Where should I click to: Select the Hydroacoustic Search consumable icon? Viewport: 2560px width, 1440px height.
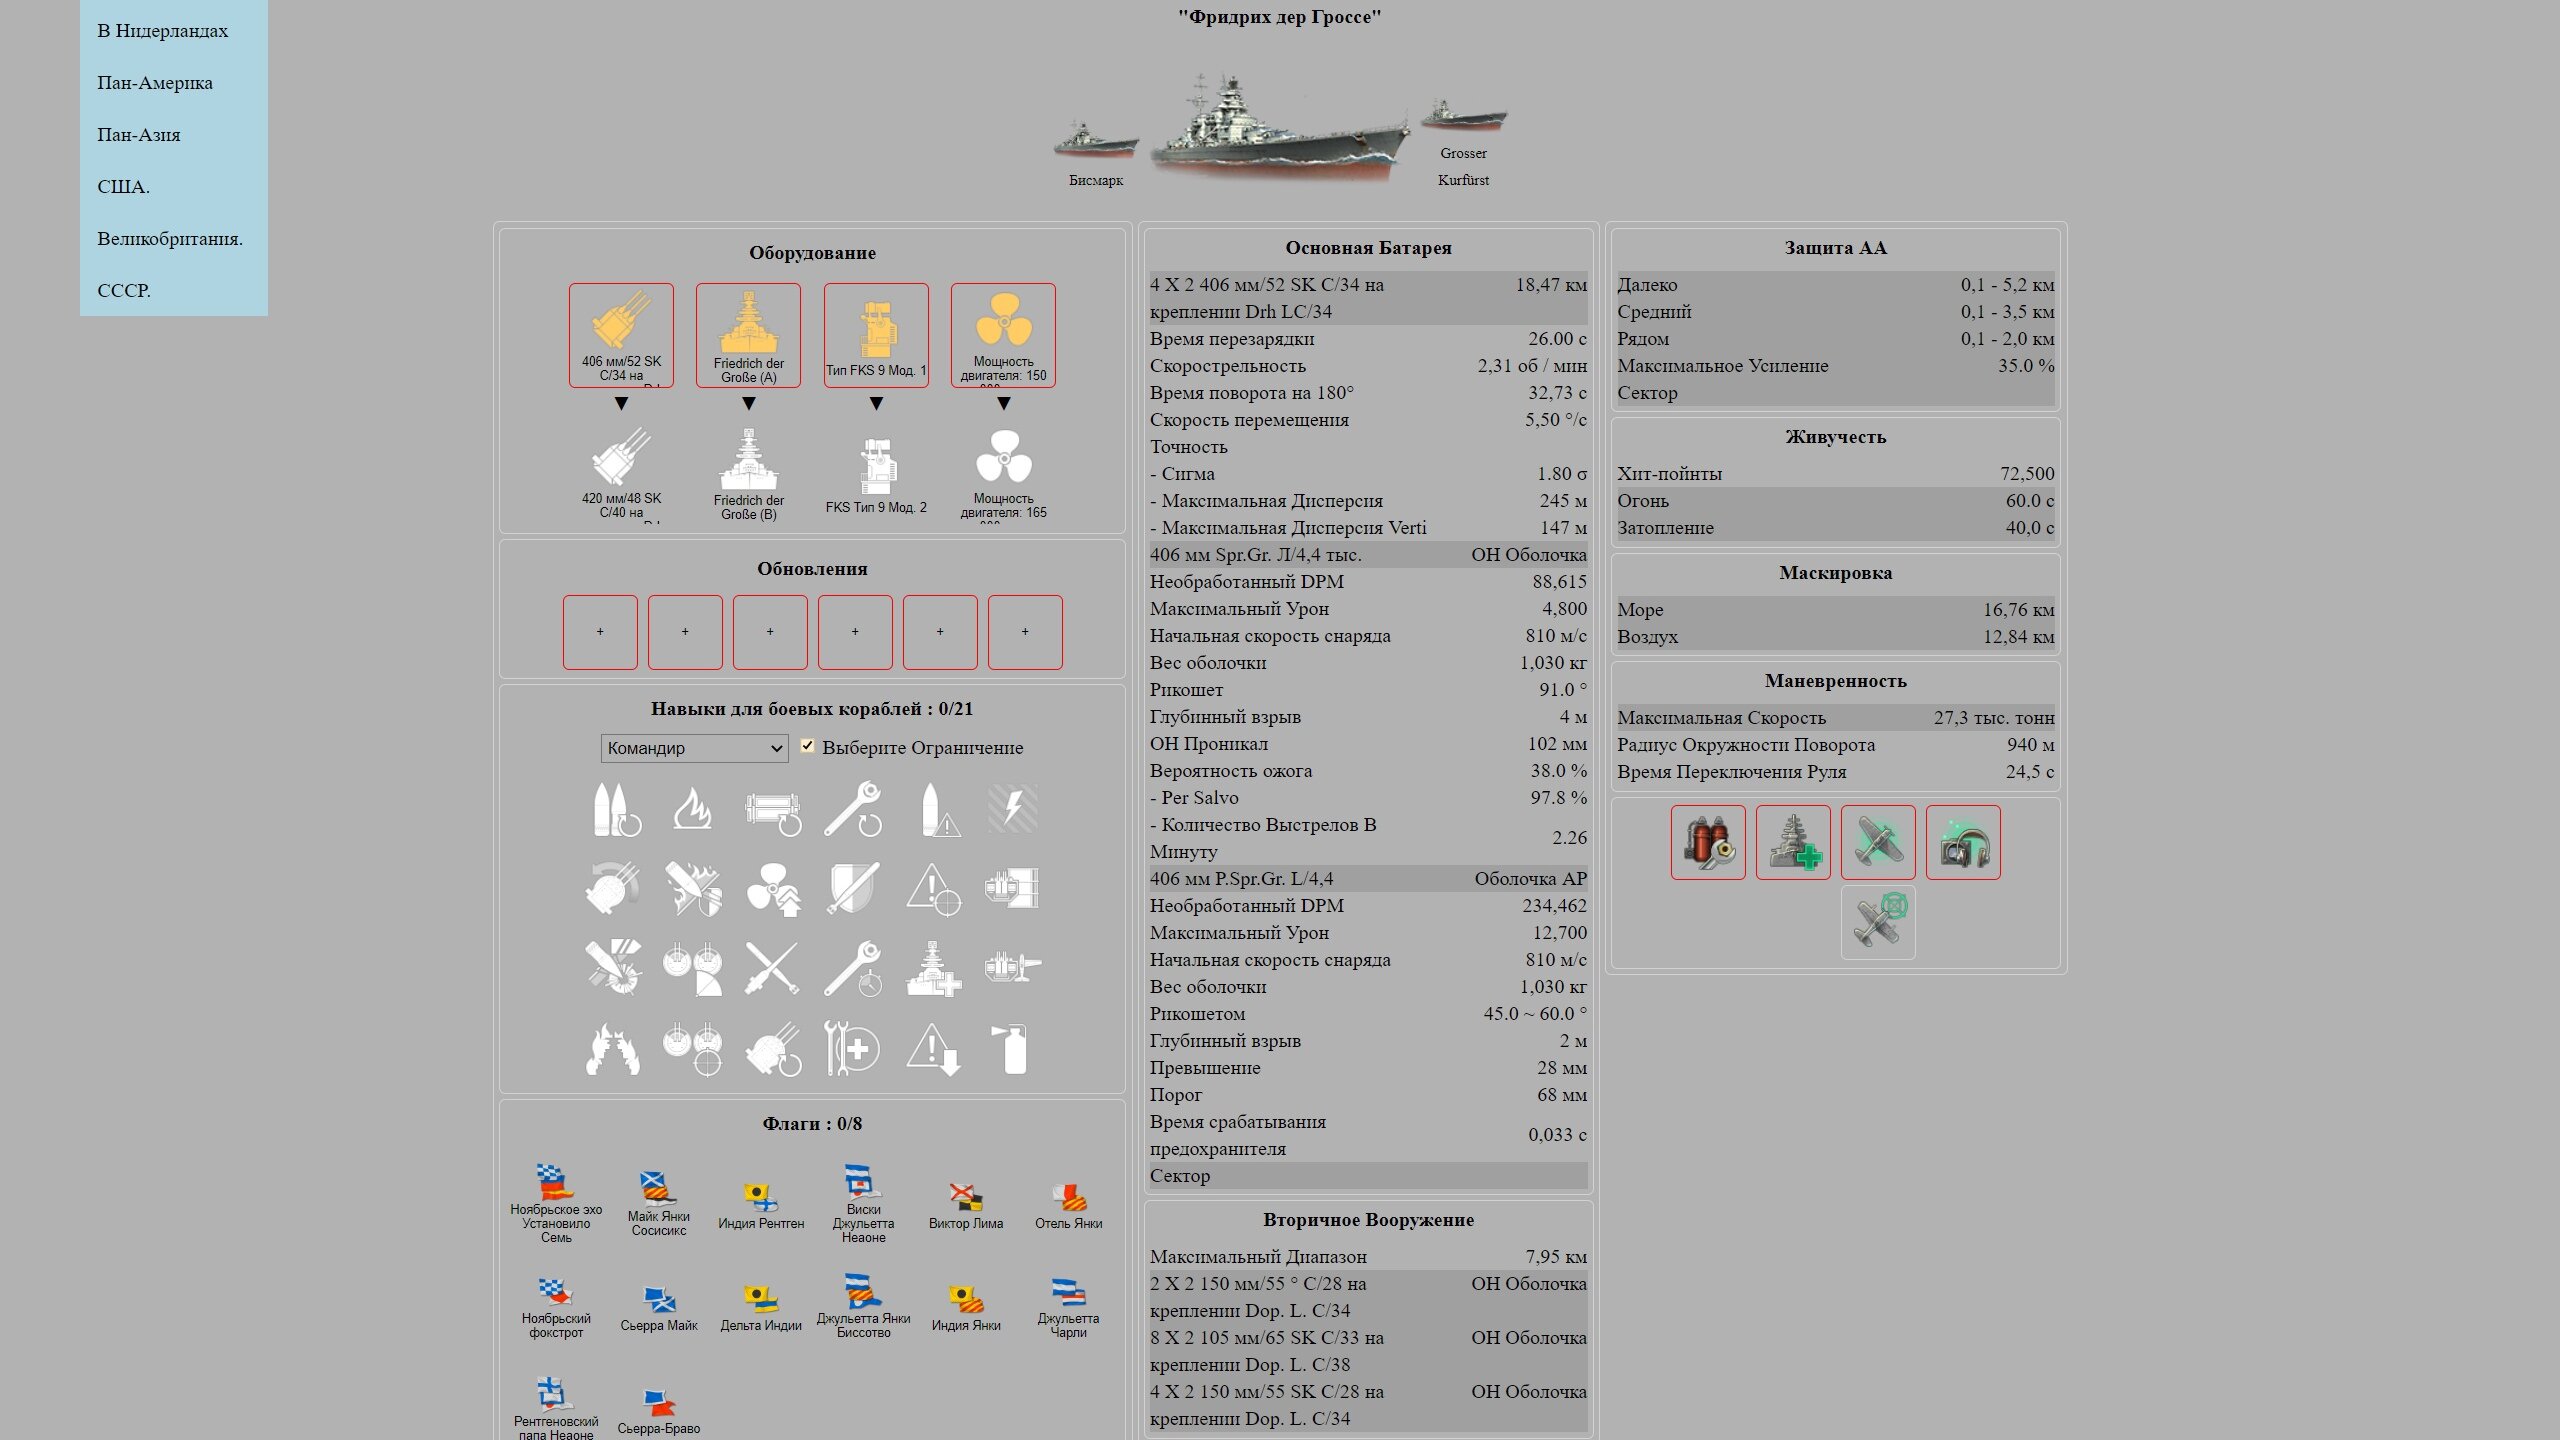[x=1963, y=842]
